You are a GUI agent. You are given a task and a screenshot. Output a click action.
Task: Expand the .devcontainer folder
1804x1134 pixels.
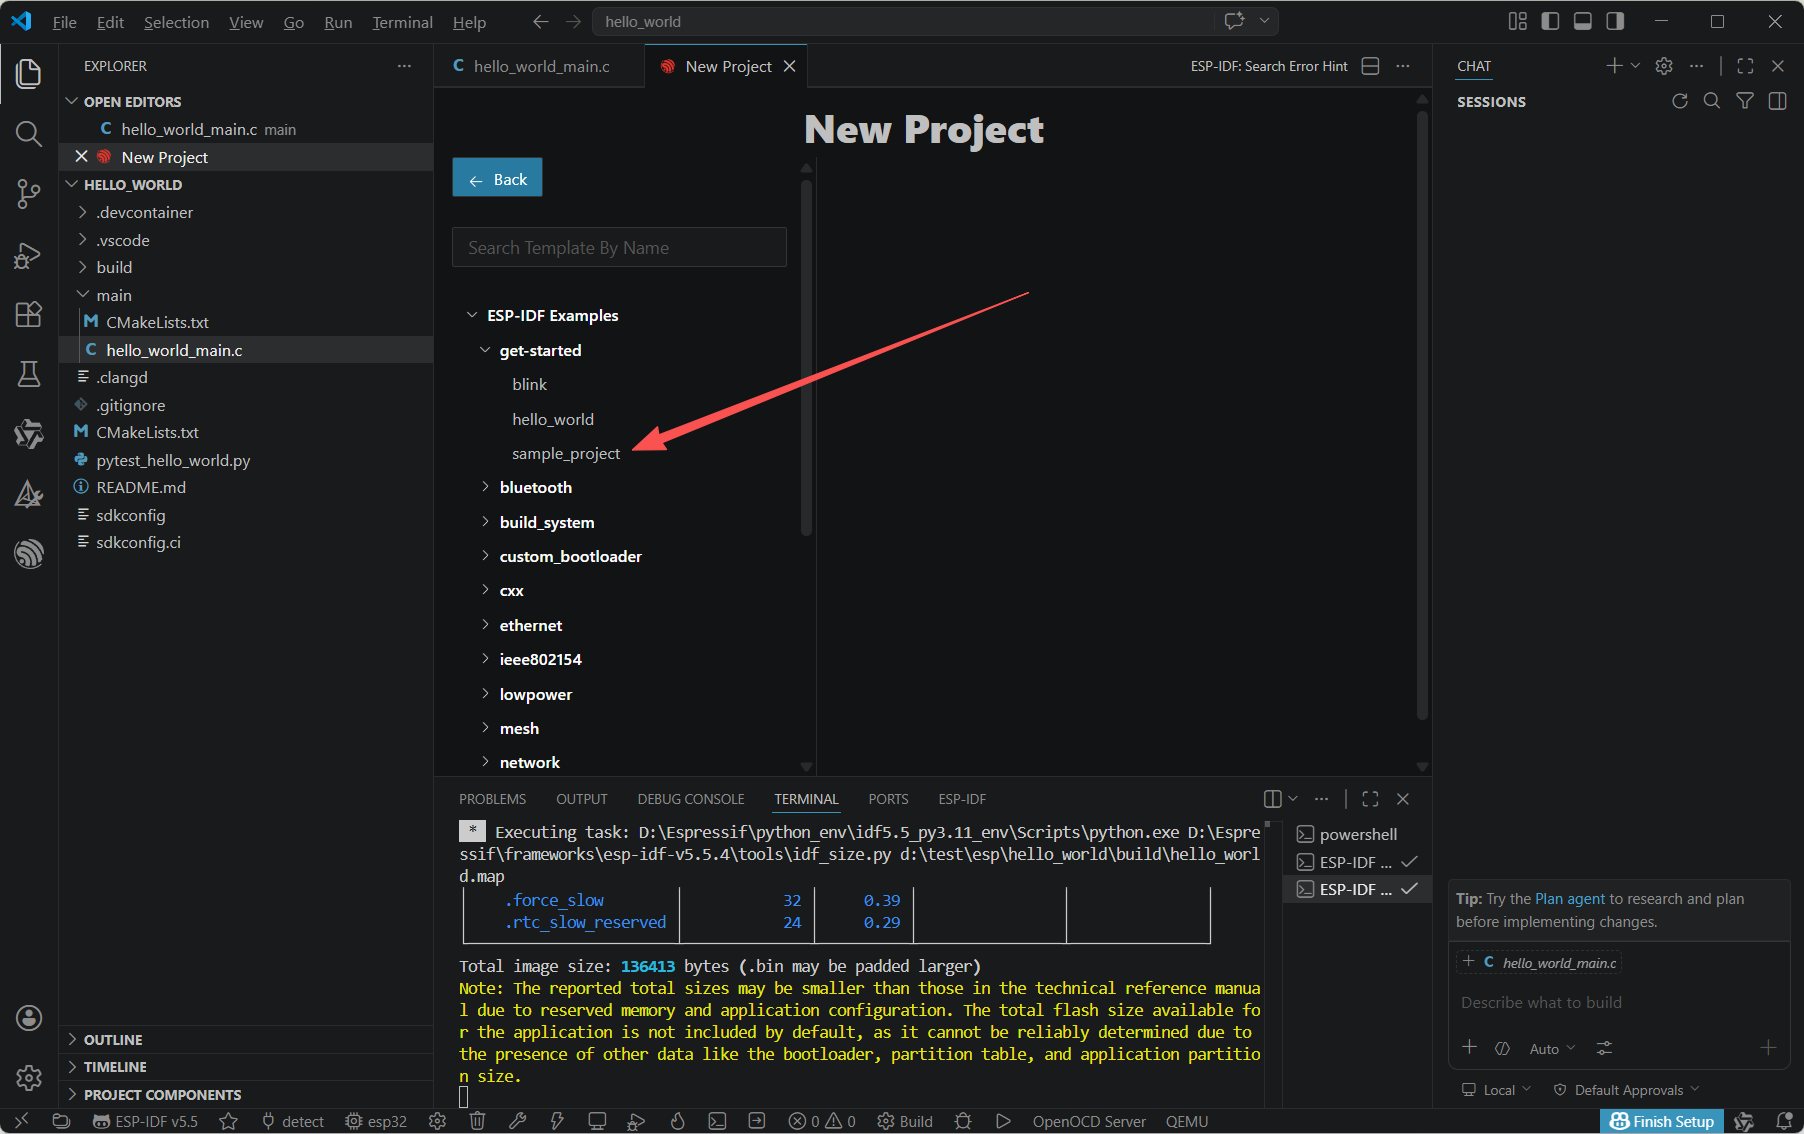coord(144,212)
